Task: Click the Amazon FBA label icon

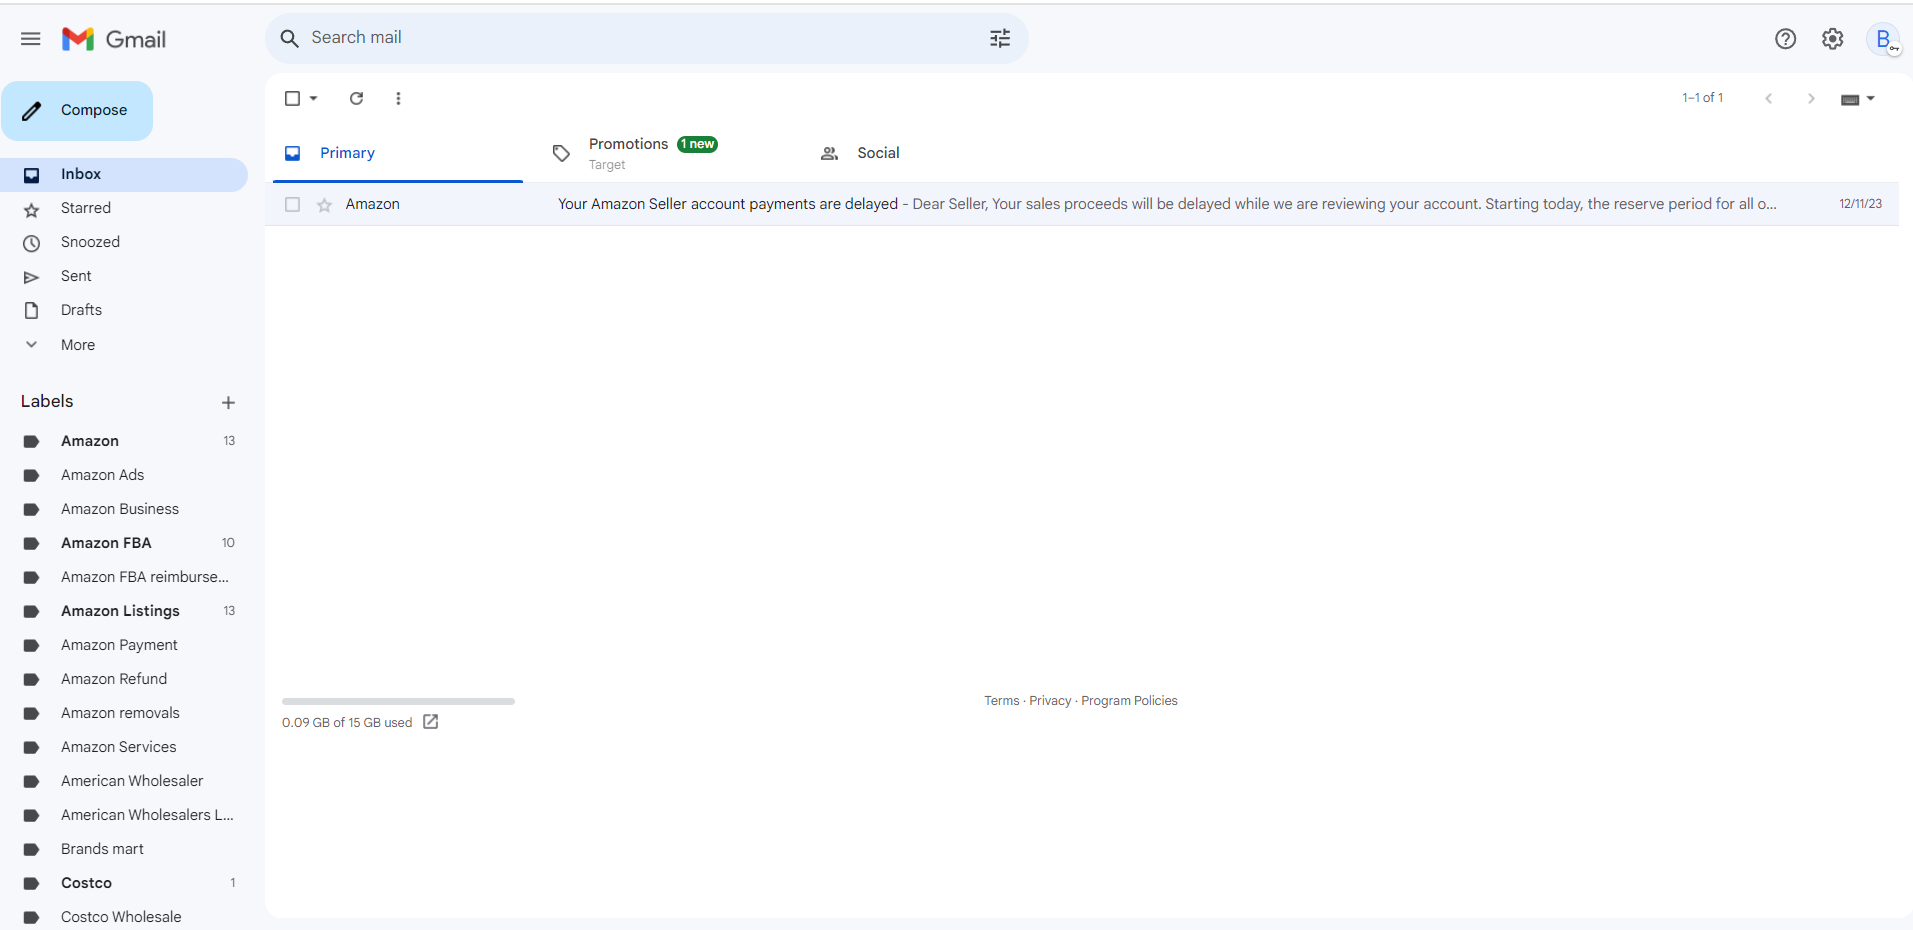Action: (x=31, y=543)
